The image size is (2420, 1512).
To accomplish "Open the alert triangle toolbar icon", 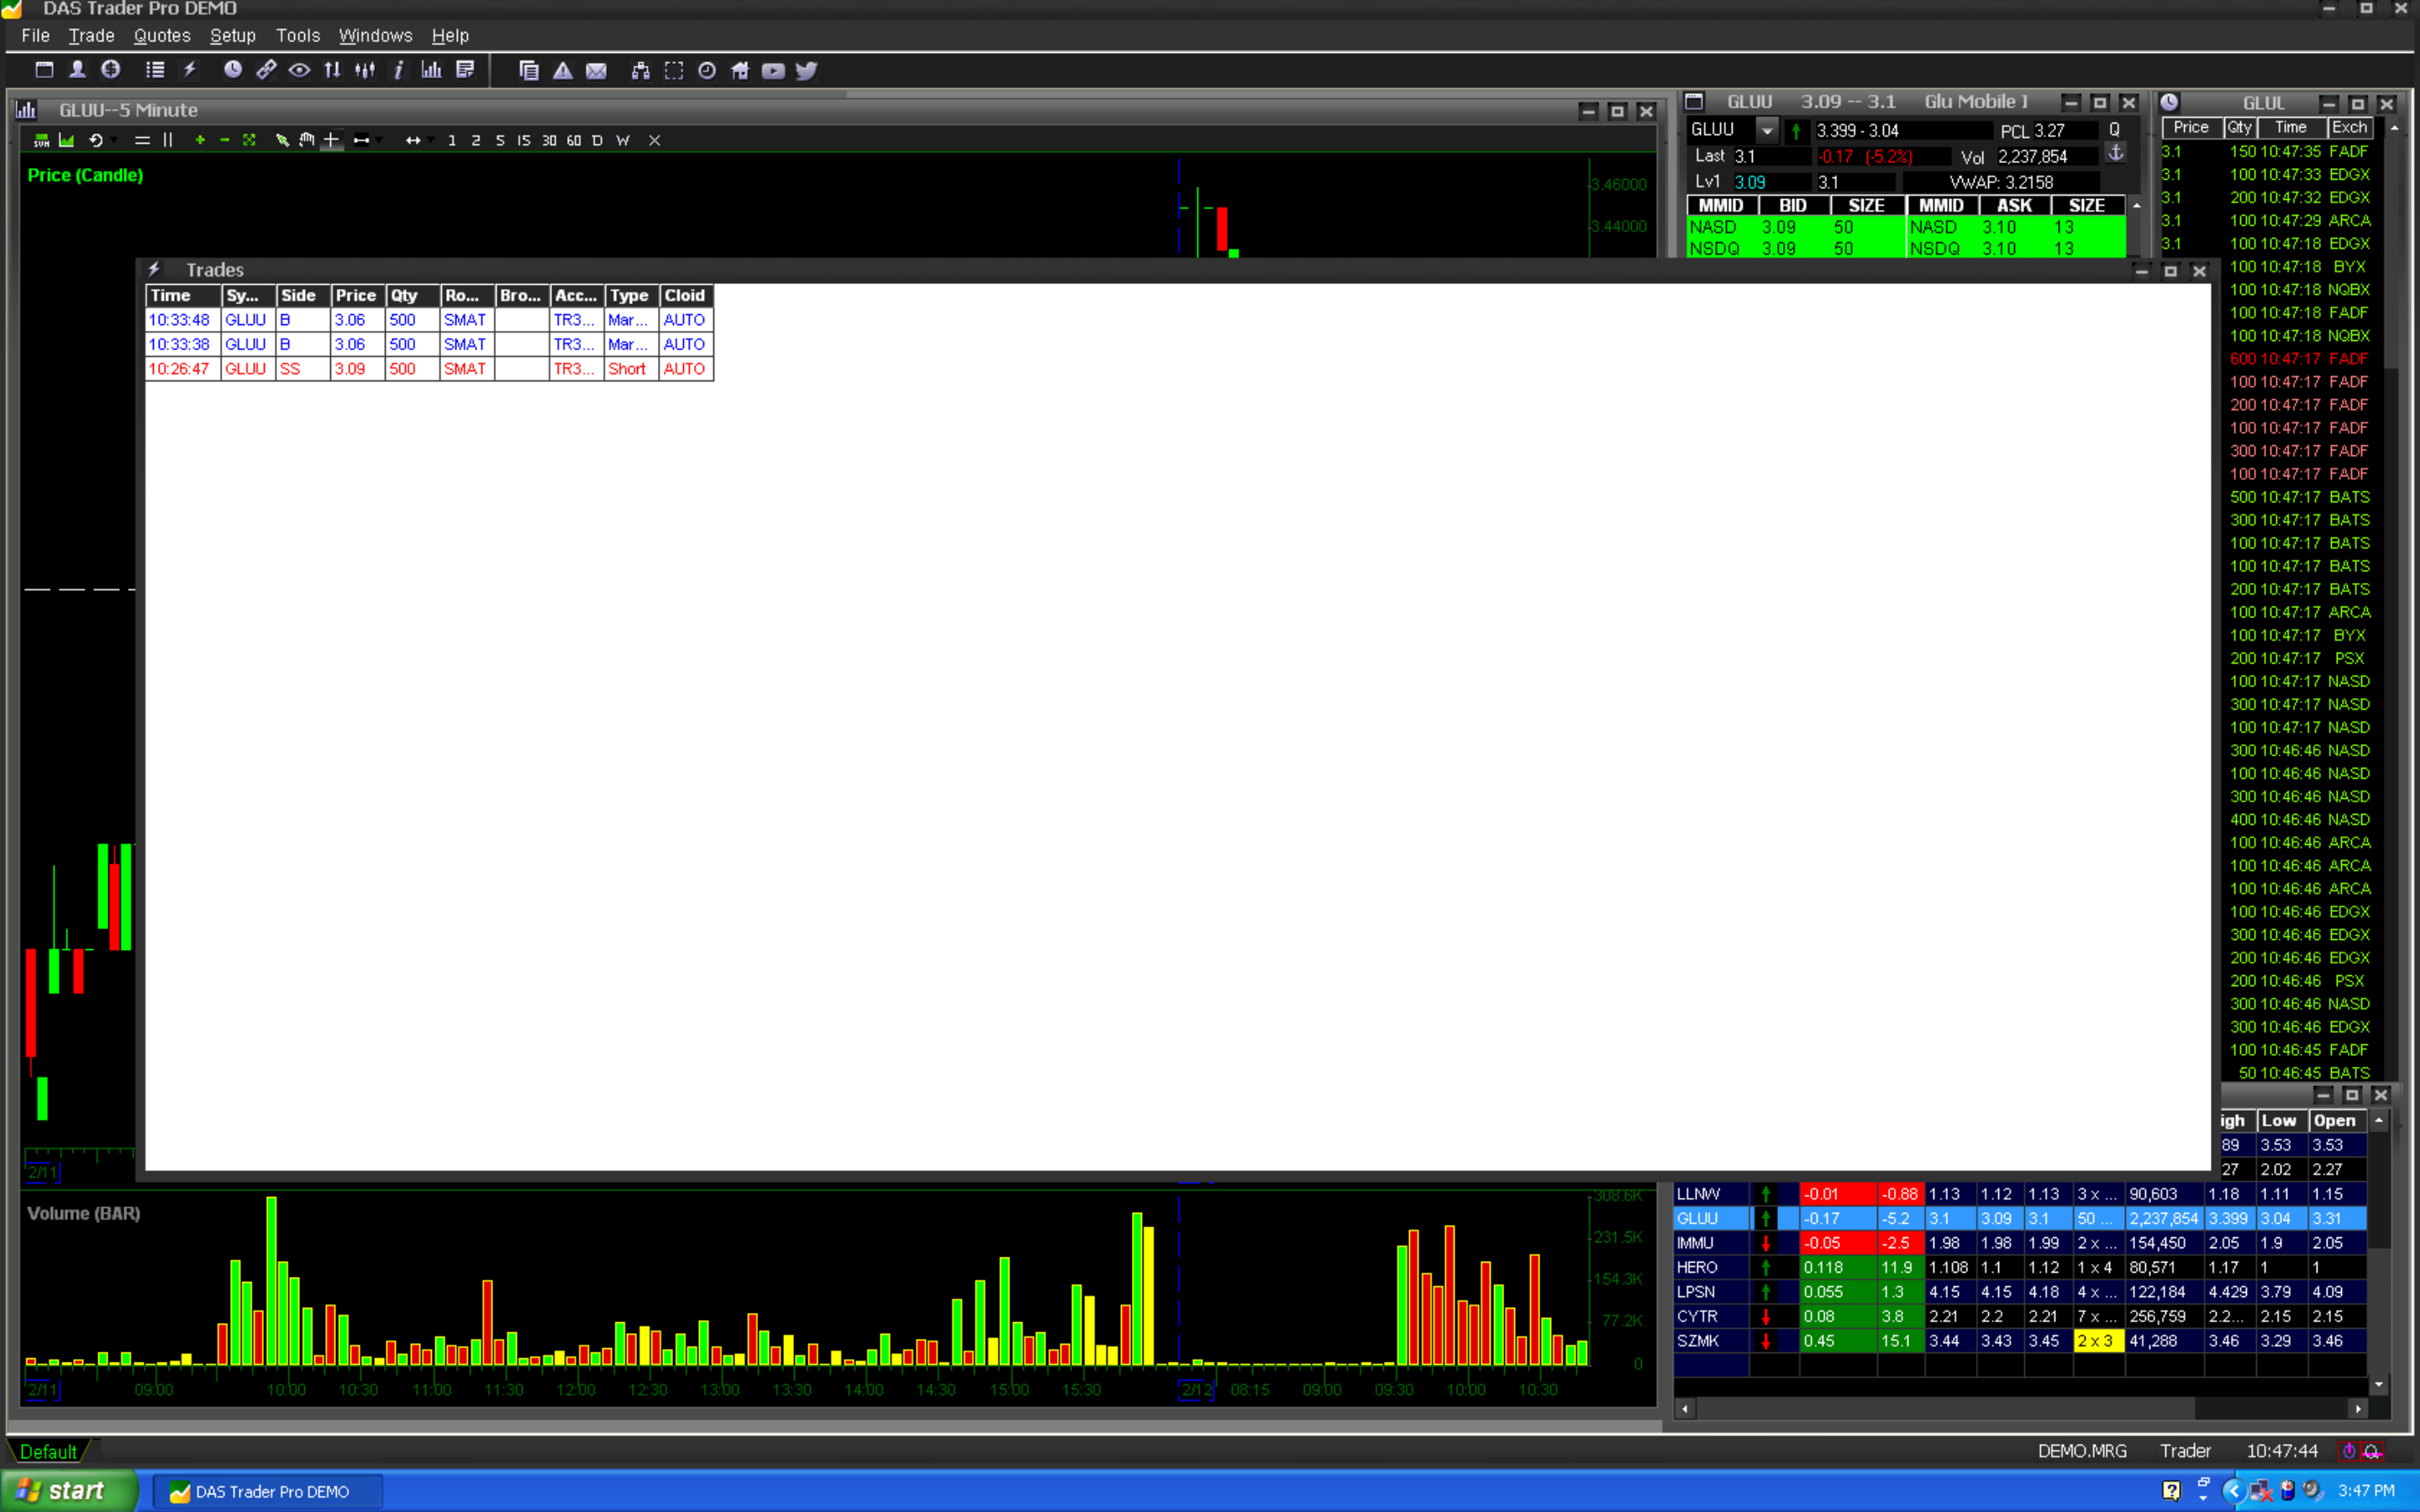I will (x=563, y=71).
